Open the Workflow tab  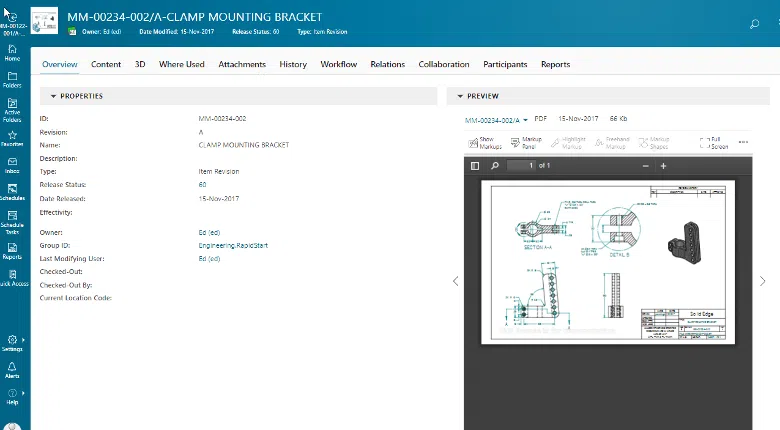[x=339, y=64]
